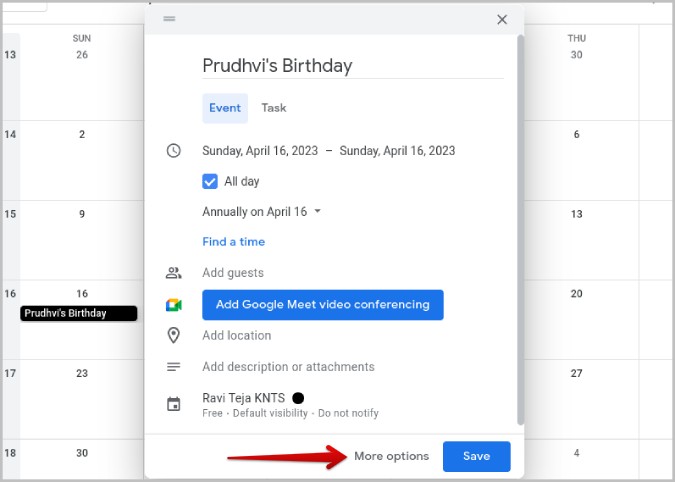Select Thursday 4 in the calendar grid
Viewport: 675px width, 482px height.
(576, 453)
